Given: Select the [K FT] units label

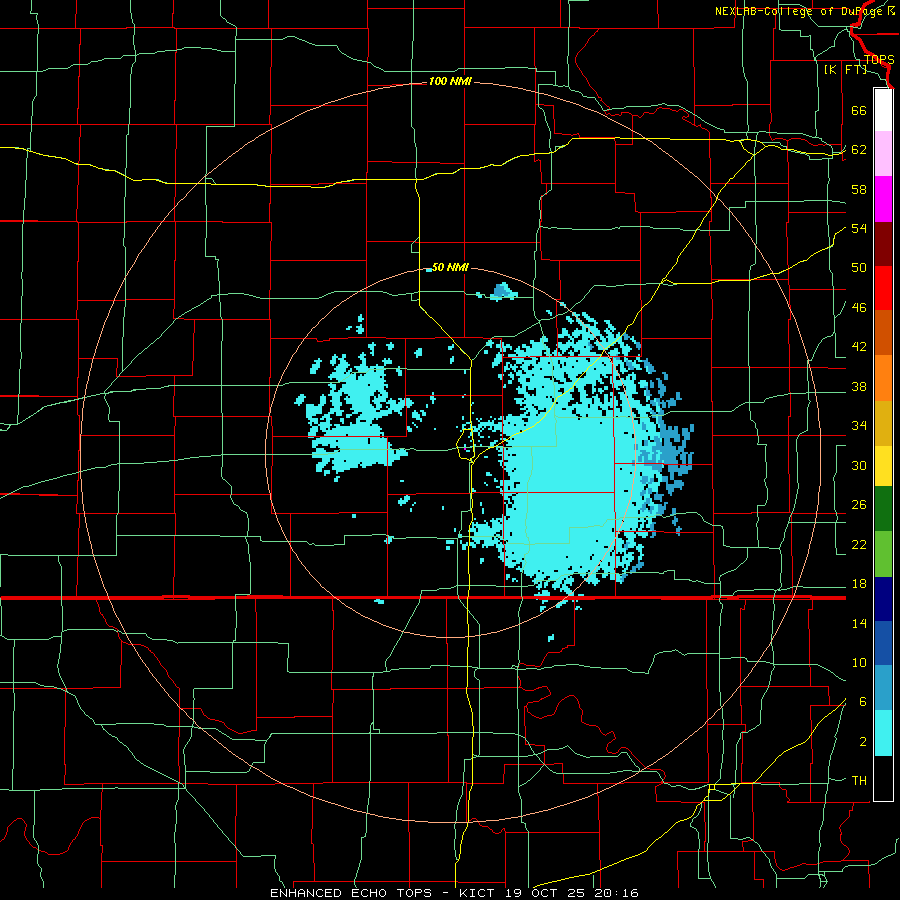Looking at the screenshot, I should click(x=845, y=70).
